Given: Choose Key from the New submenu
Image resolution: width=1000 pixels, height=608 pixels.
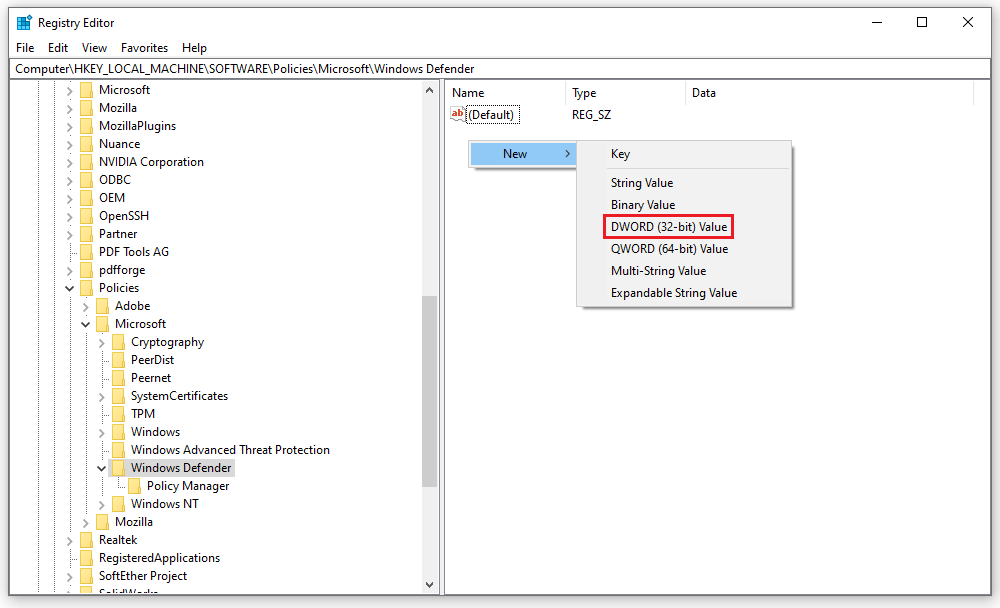Looking at the screenshot, I should pos(684,154).
